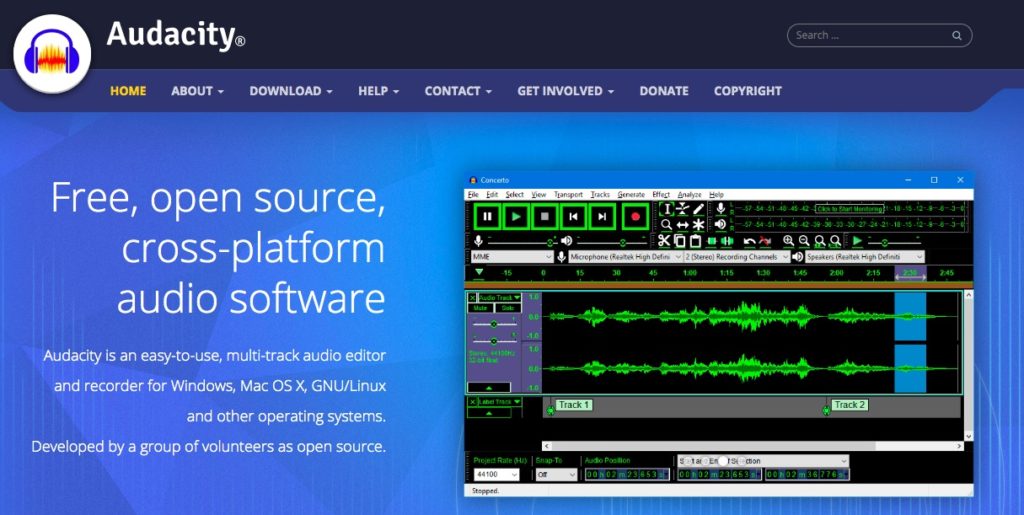Open the Project Rate 44100 dropdown
Viewport: 1024px width, 515px height.
(496, 475)
